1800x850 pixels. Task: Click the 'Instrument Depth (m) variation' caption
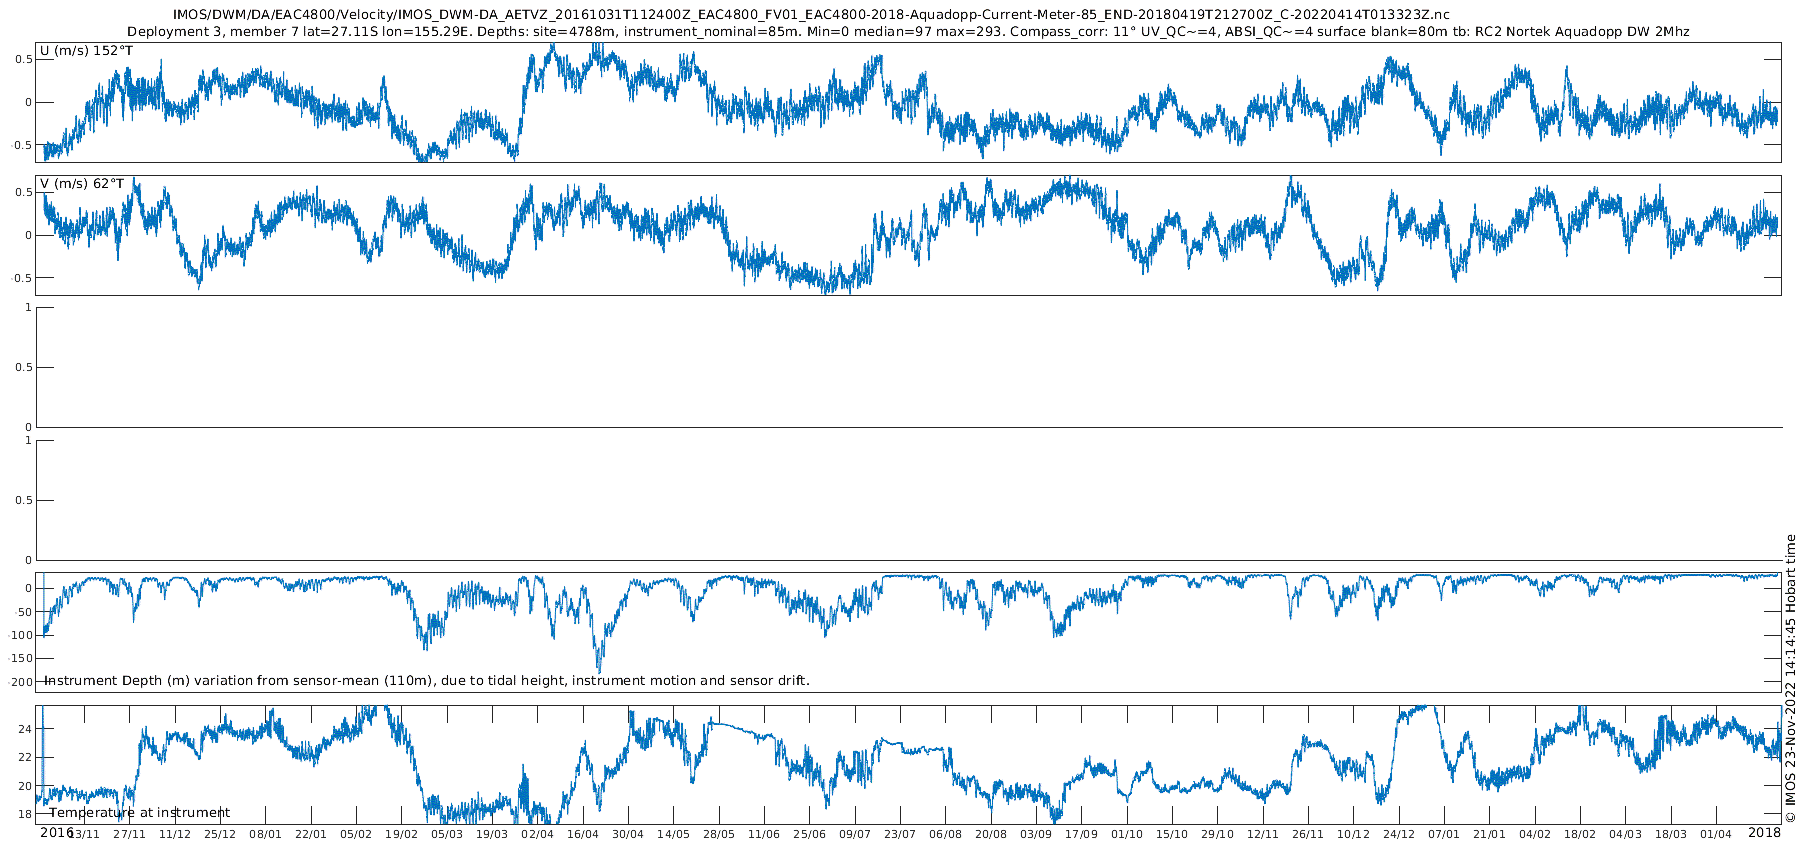click(x=427, y=681)
